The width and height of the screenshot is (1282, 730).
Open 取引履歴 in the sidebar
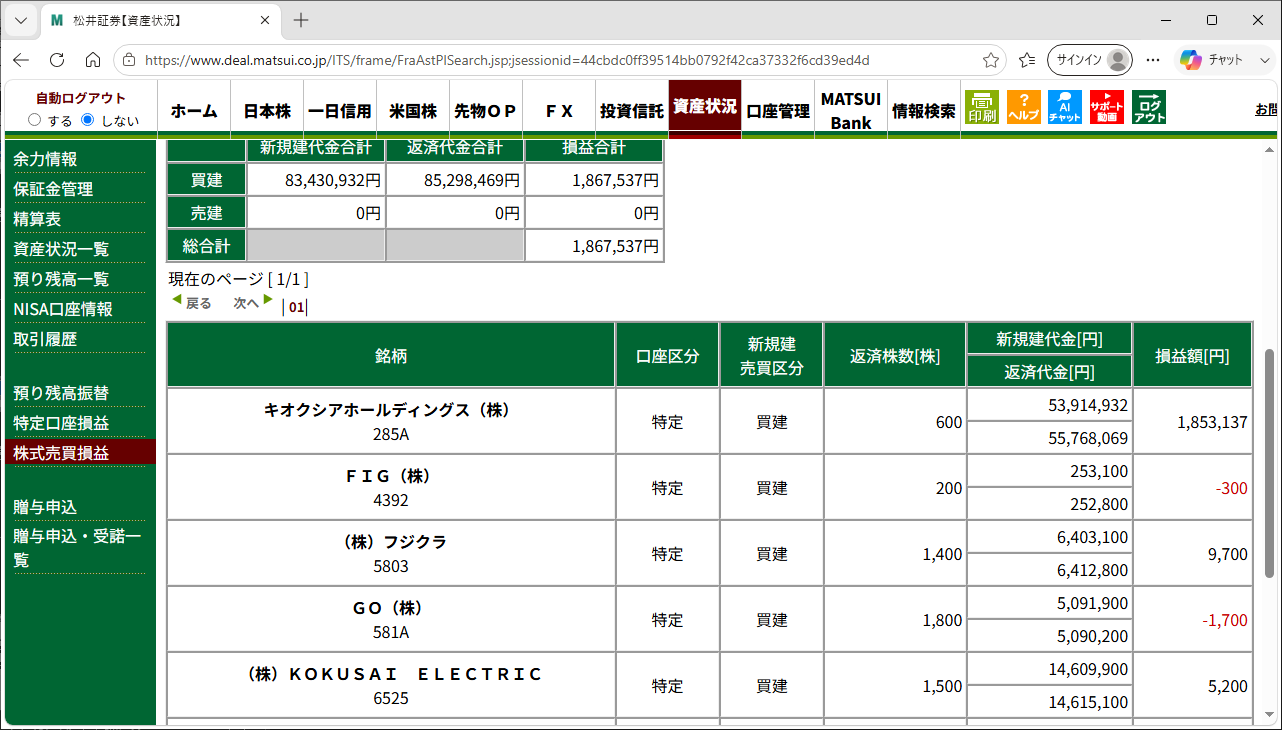click(45, 339)
